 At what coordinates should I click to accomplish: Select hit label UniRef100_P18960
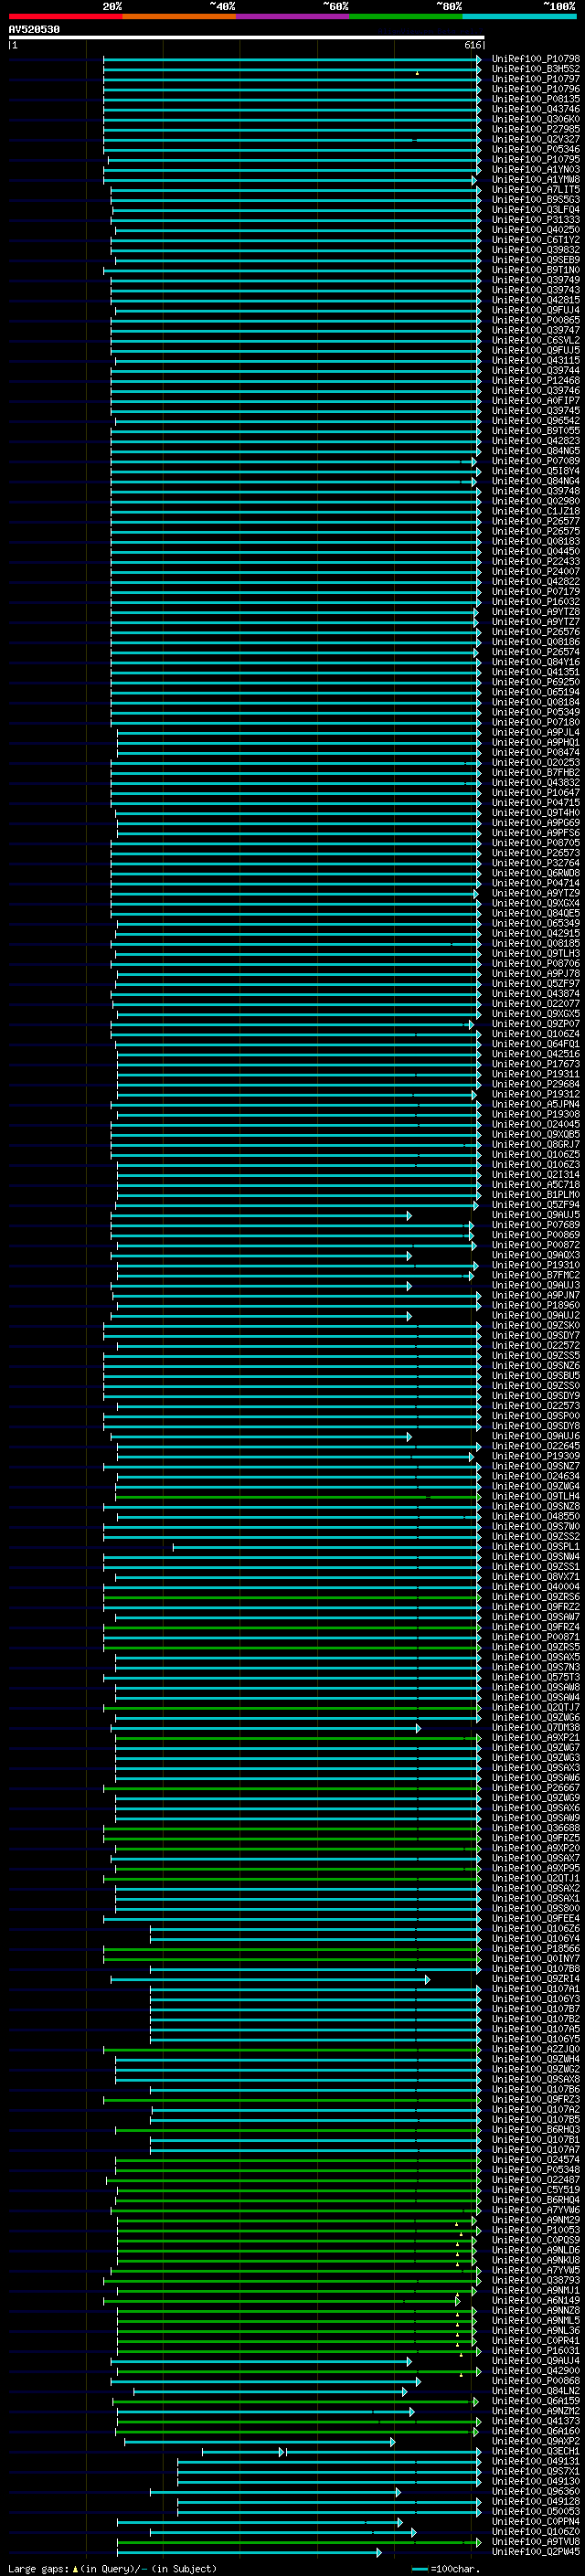tap(535, 1306)
